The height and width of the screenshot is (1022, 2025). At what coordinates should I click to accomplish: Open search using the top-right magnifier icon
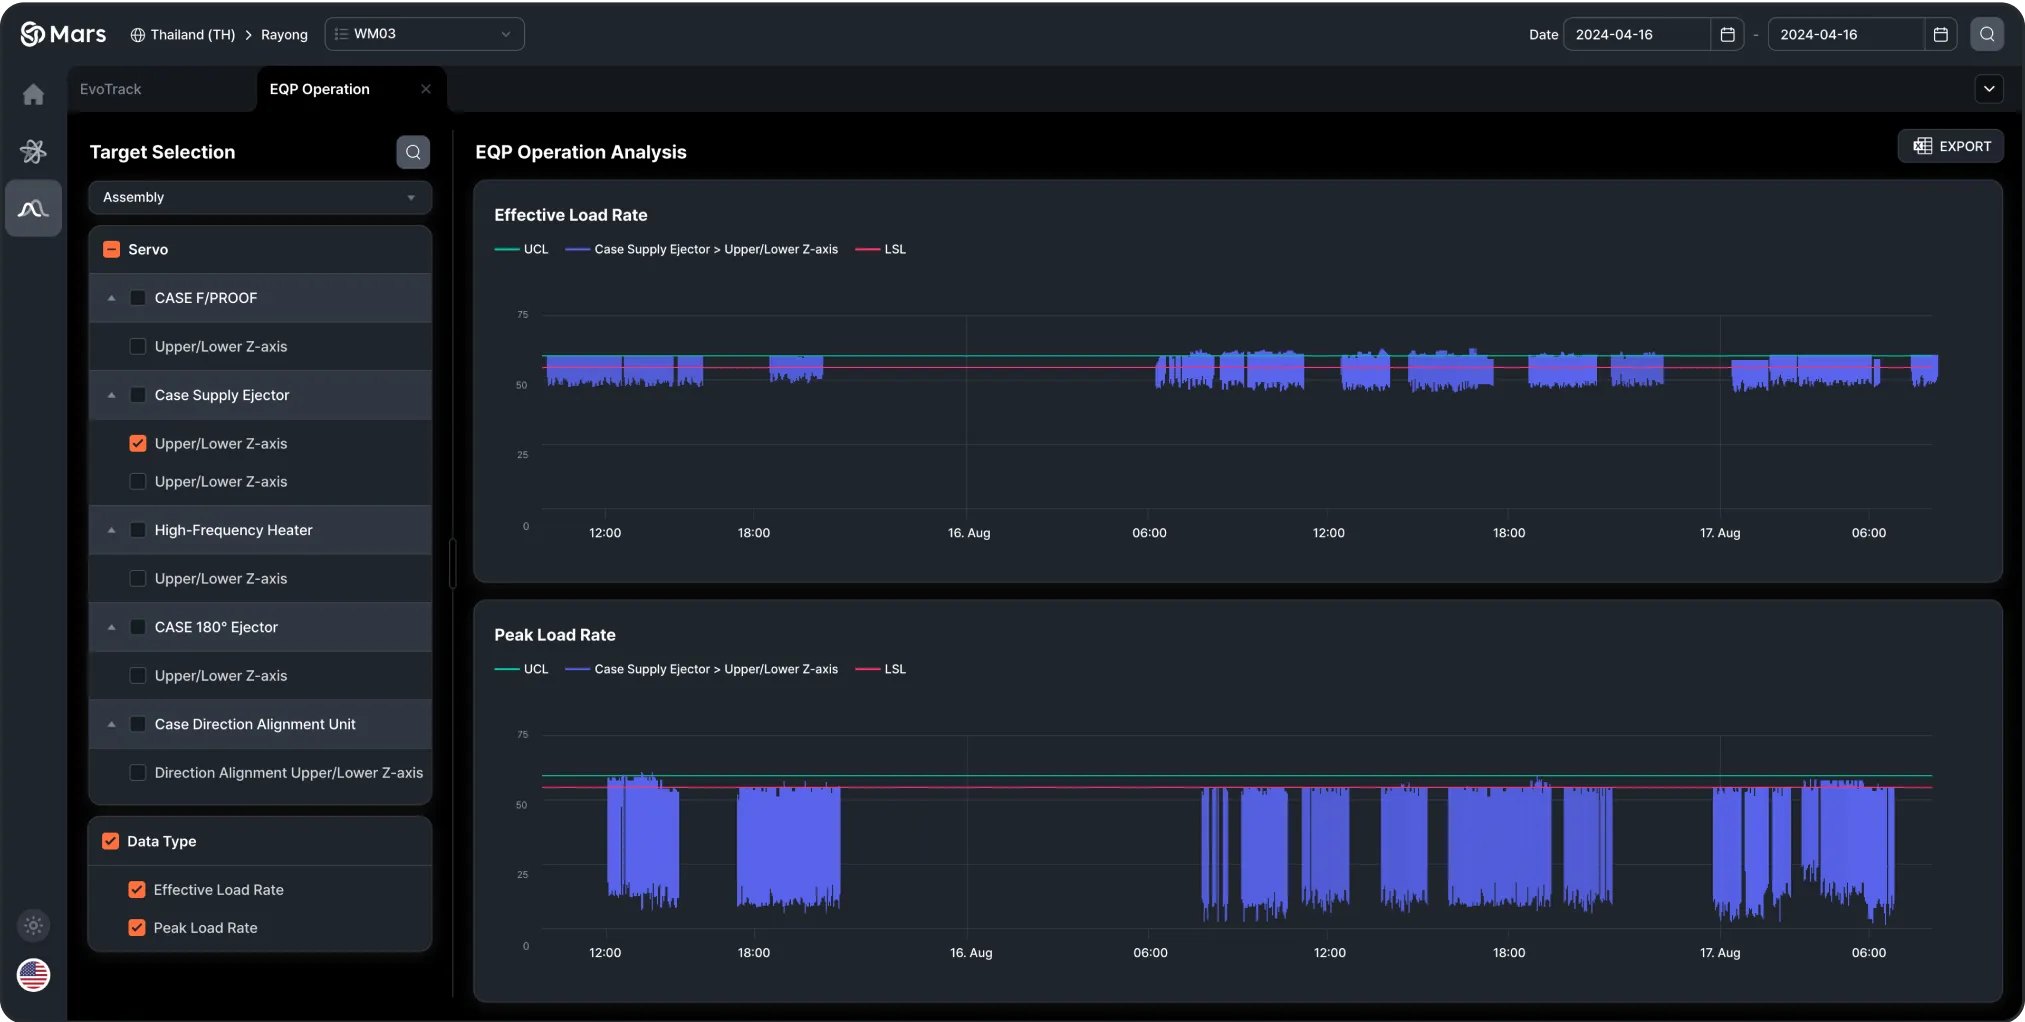tap(1986, 33)
